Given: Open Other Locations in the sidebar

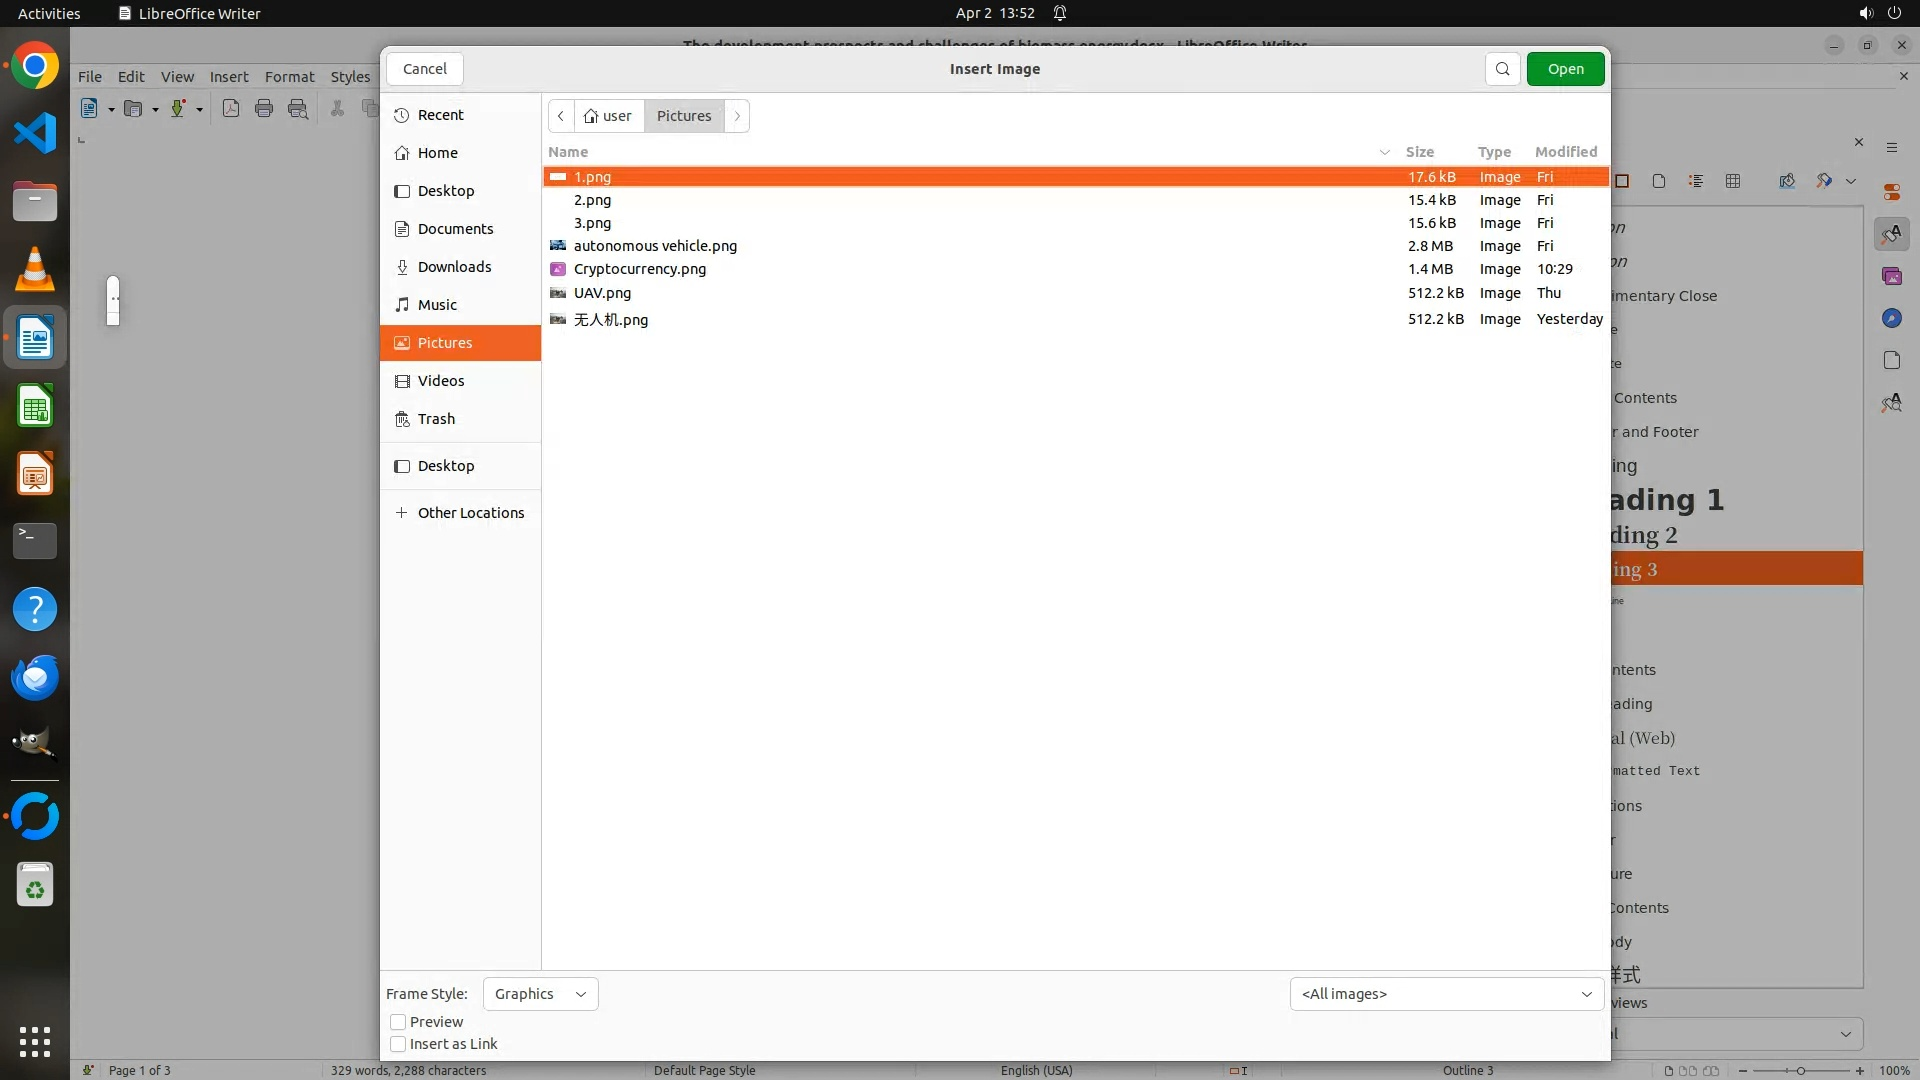Looking at the screenshot, I should tap(470, 513).
